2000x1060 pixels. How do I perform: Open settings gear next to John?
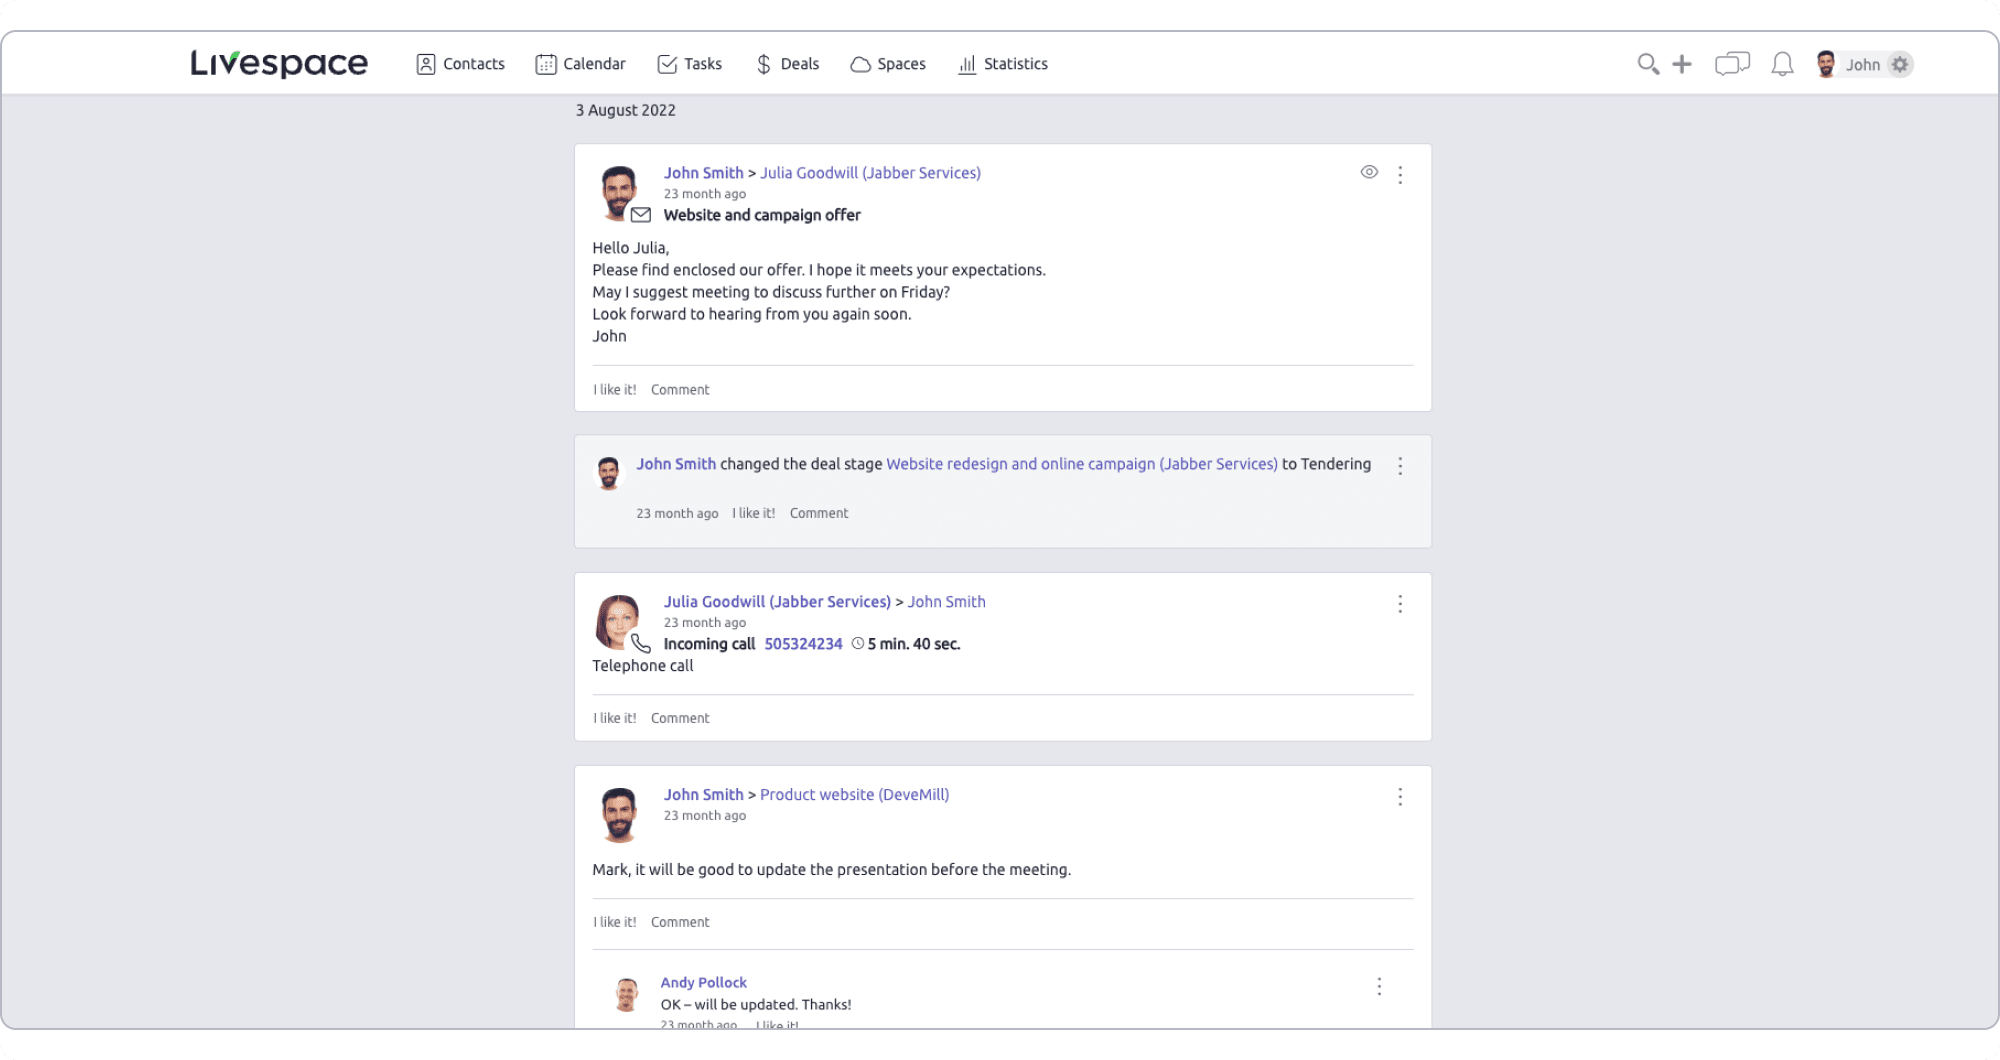pyautogui.click(x=1900, y=64)
